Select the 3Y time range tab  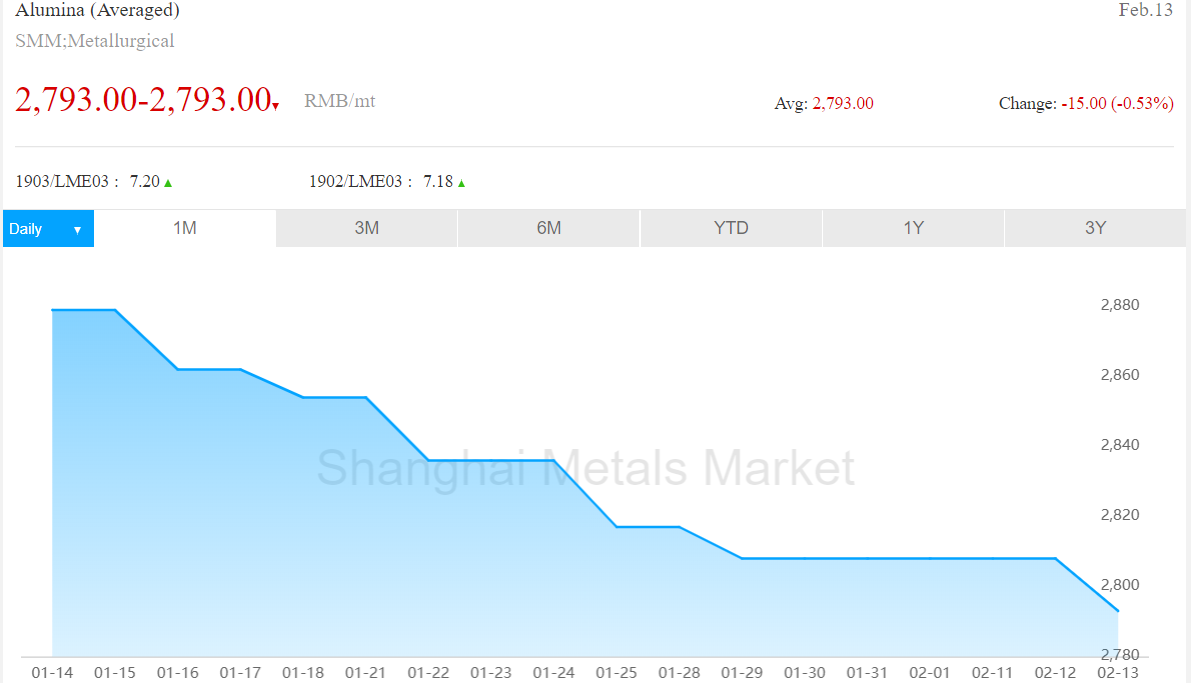1095,228
